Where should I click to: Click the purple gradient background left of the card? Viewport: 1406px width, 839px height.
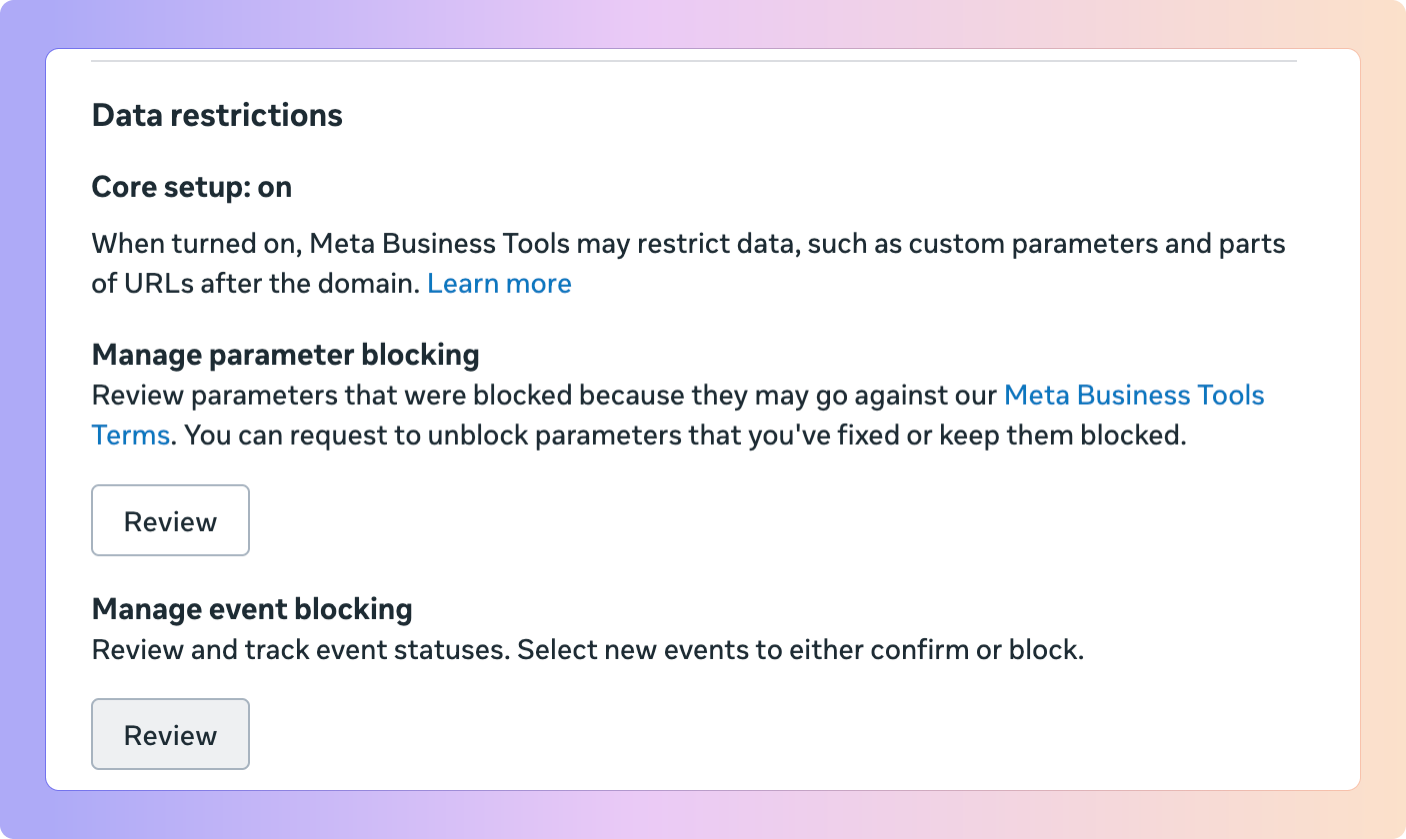(22, 420)
